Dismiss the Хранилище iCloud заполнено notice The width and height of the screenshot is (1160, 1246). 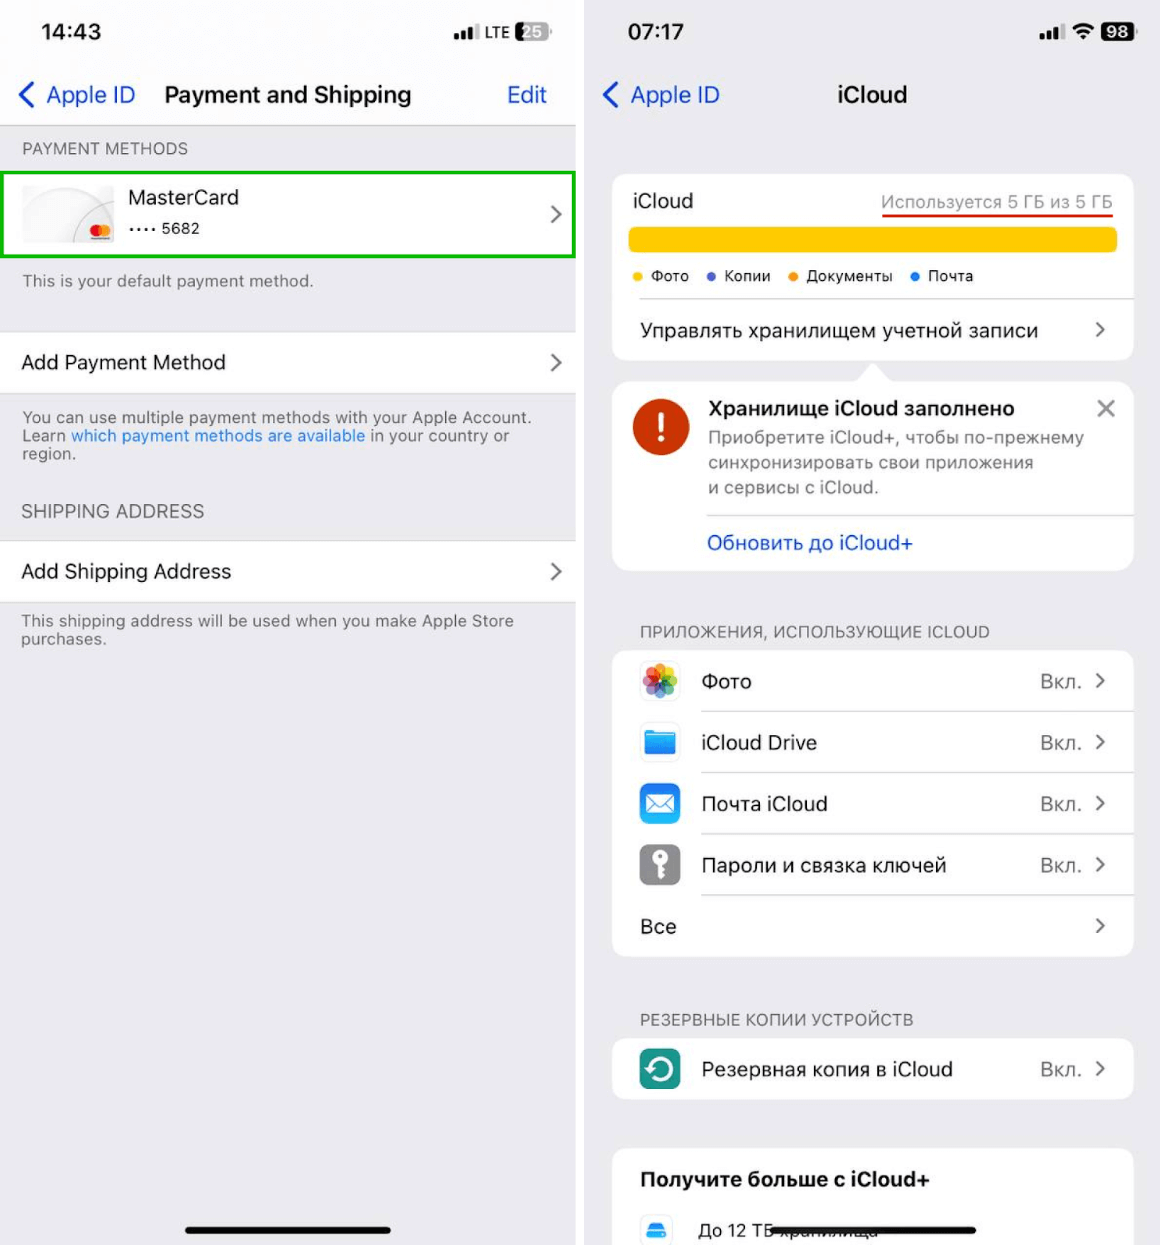(1106, 408)
